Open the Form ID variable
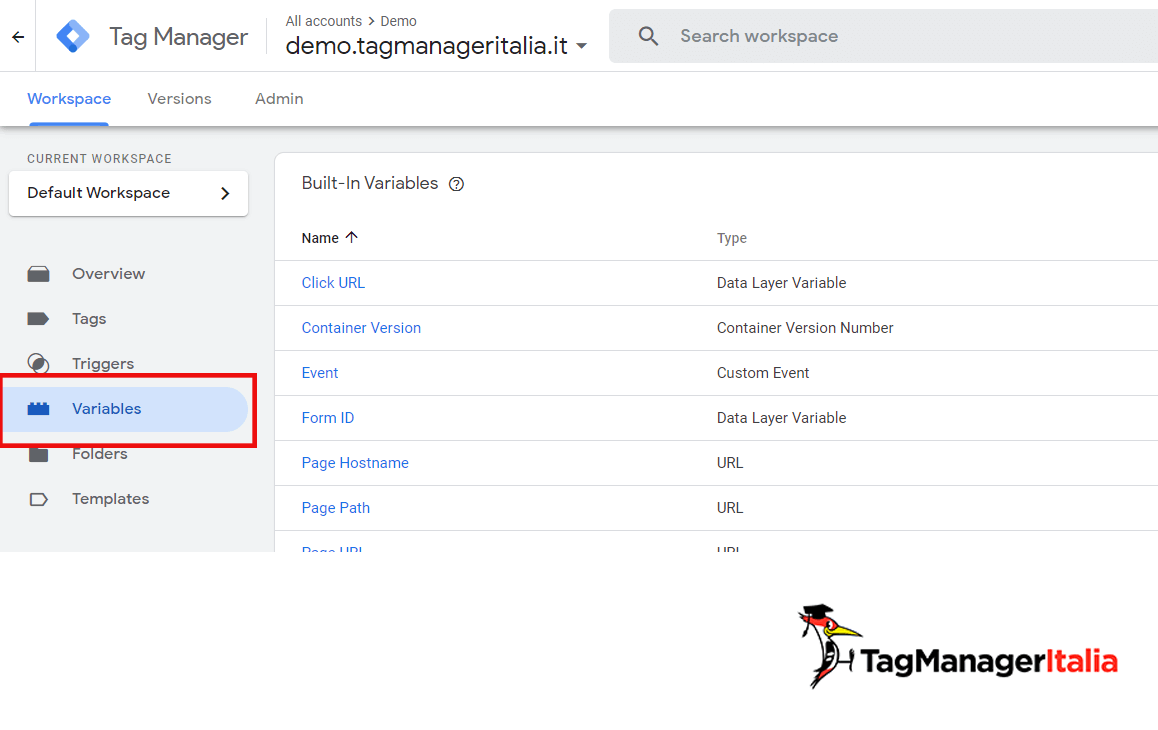This screenshot has width=1158, height=730. (328, 418)
